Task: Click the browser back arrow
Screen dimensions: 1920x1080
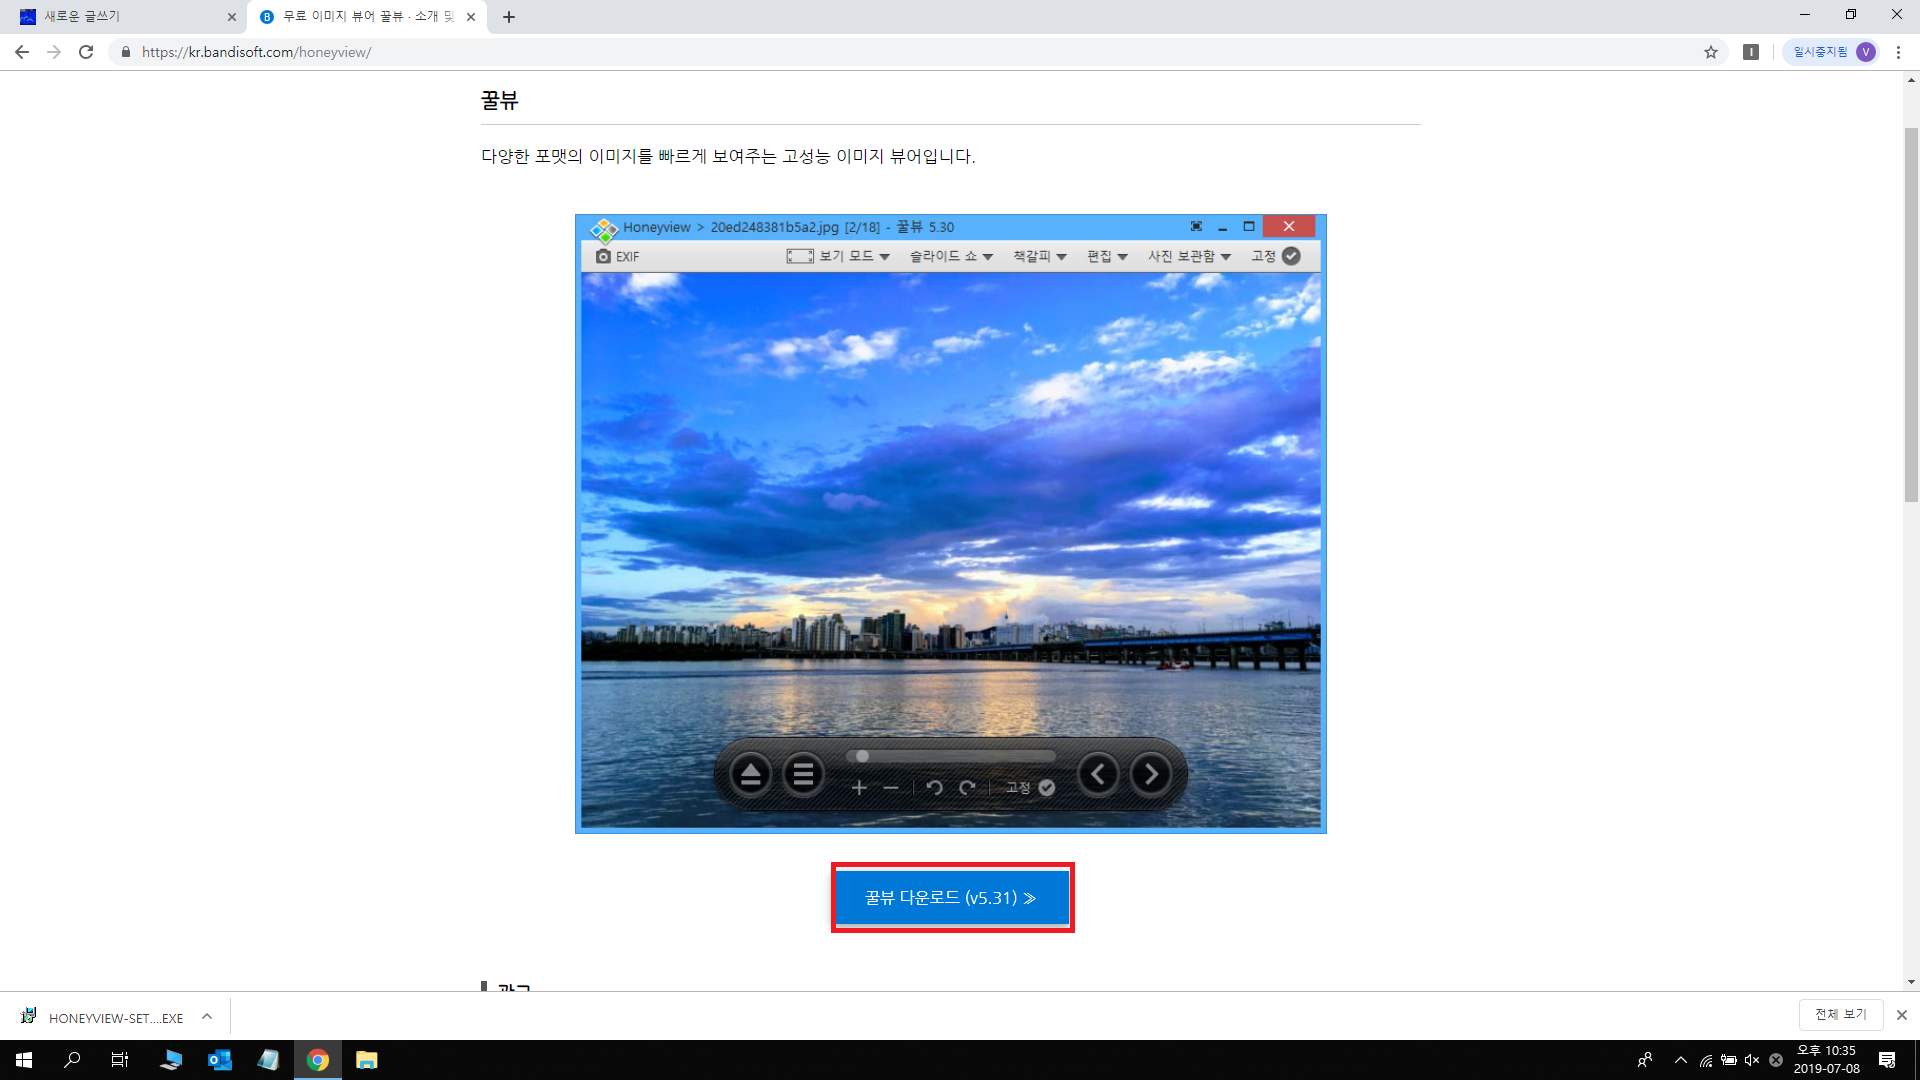Action: (x=22, y=52)
